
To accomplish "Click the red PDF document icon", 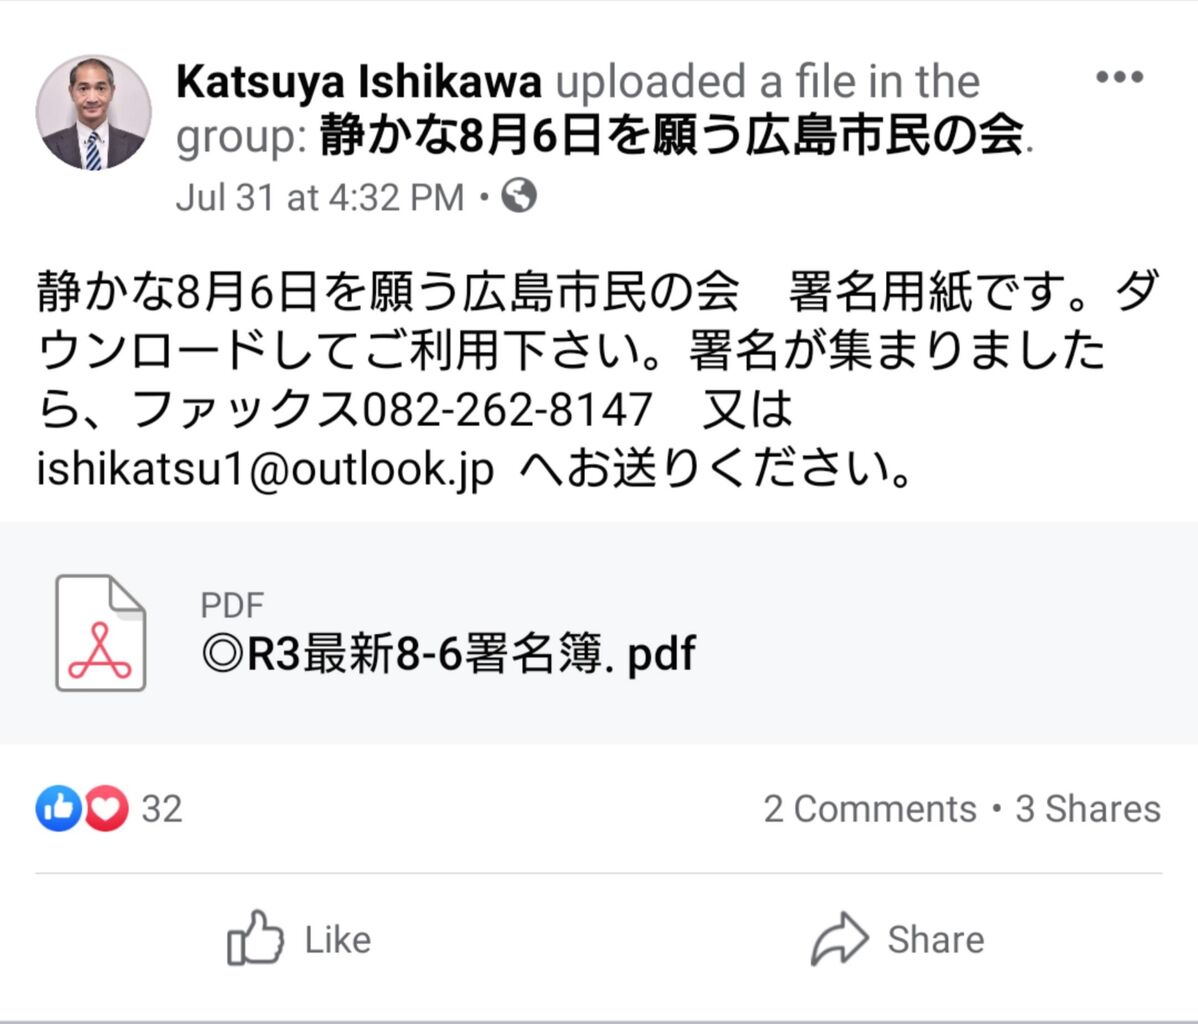I will pyautogui.click(x=100, y=632).
